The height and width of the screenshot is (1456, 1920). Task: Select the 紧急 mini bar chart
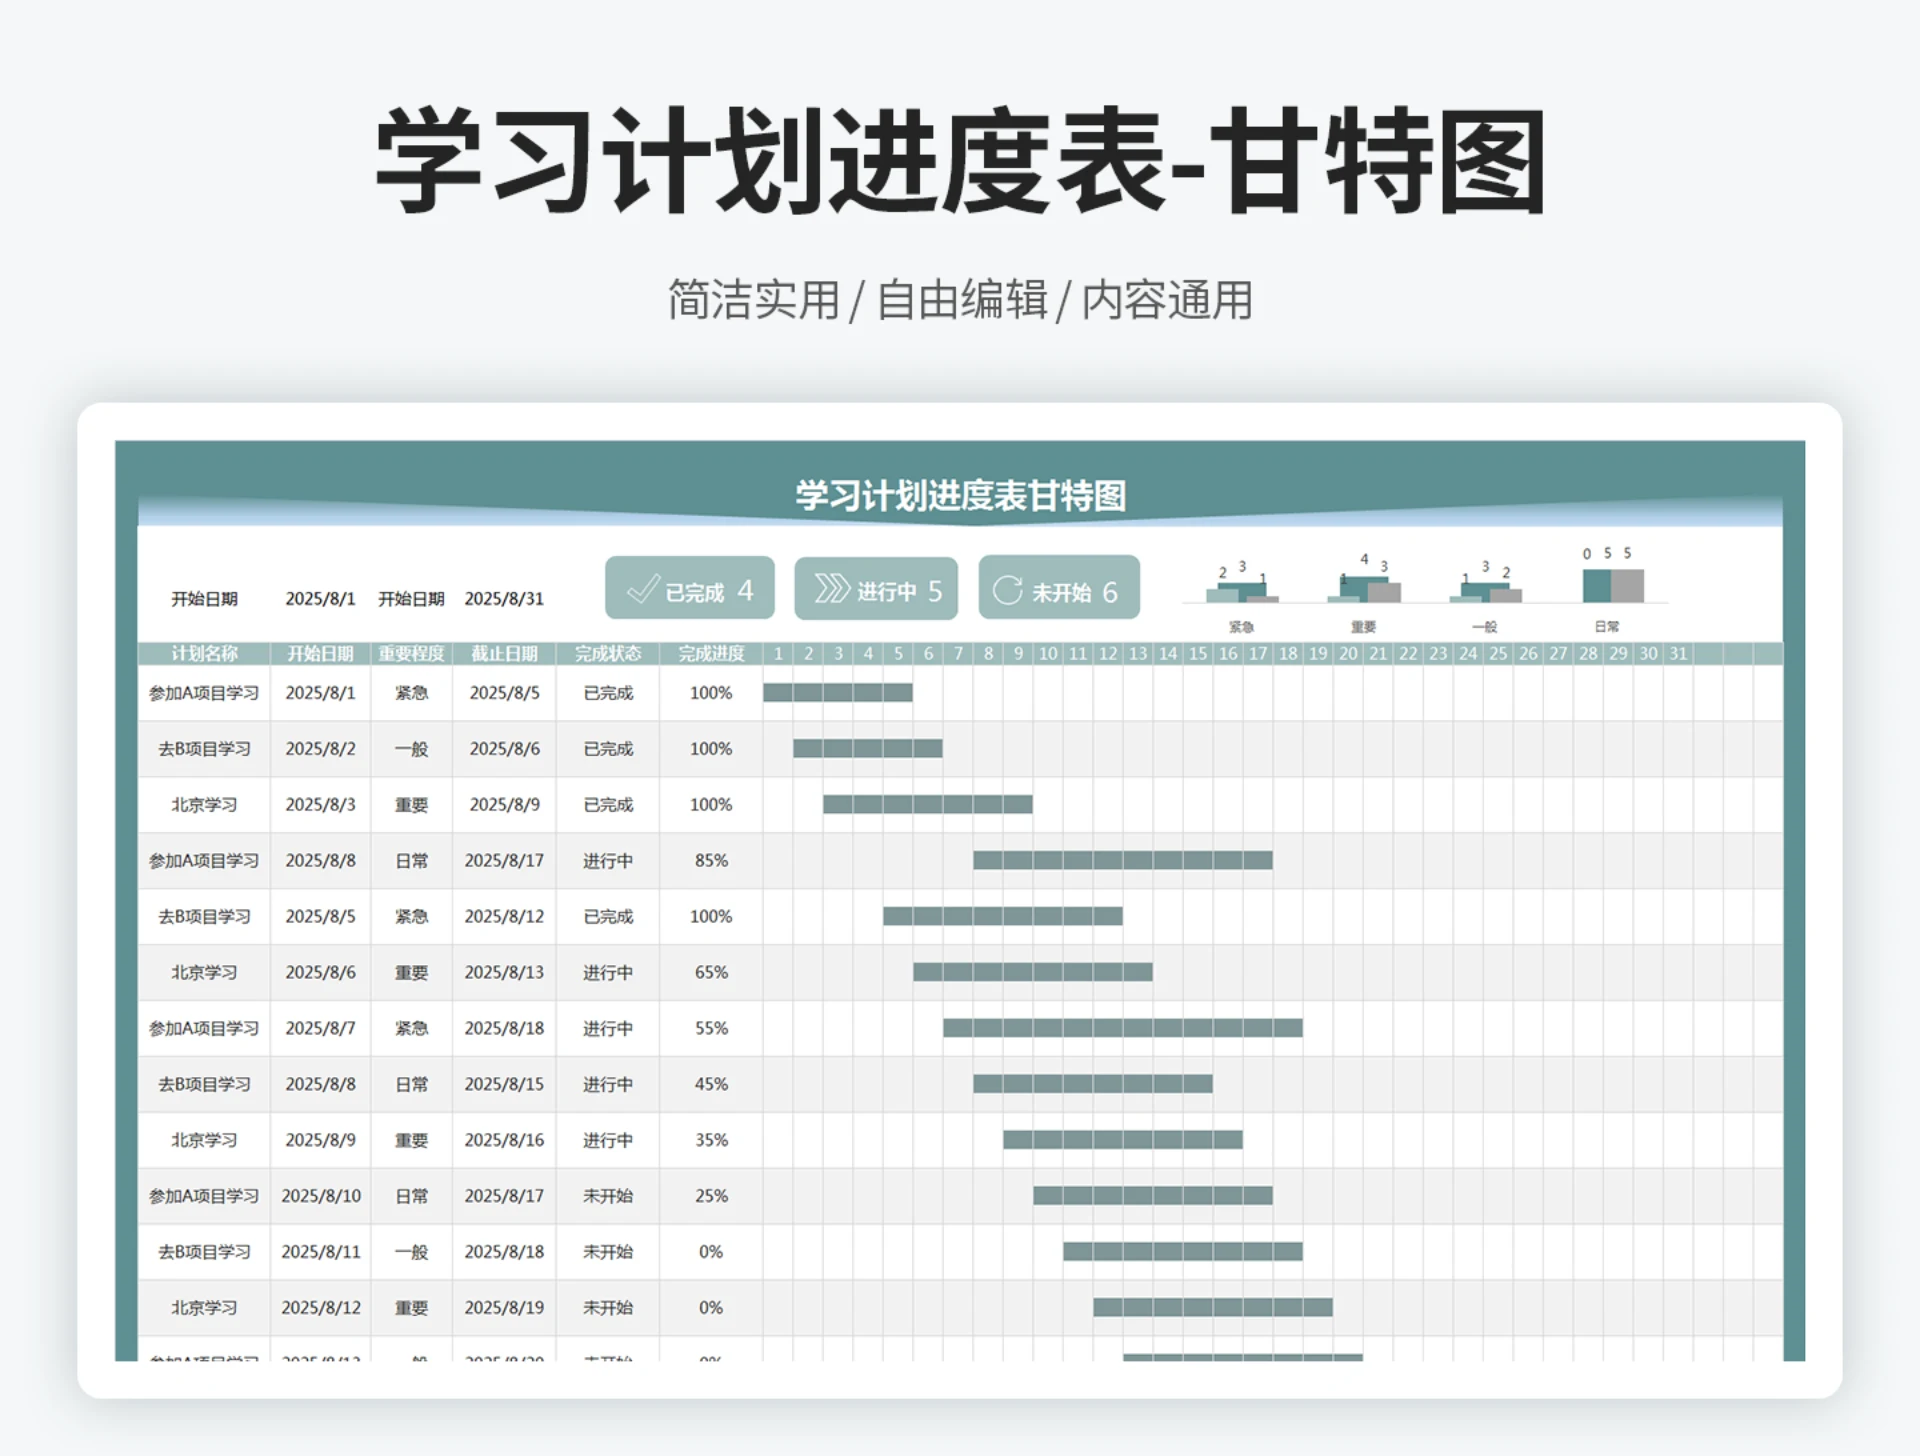coord(1243,590)
